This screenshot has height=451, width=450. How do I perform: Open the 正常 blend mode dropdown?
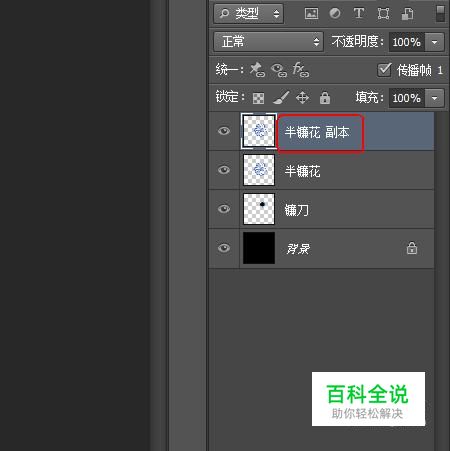coord(268,42)
